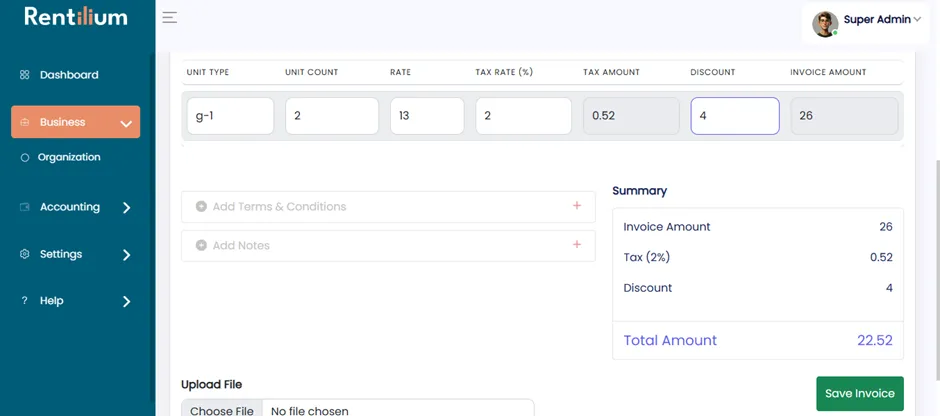
Task: Click the Rentilium logo
Action: tap(76, 17)
